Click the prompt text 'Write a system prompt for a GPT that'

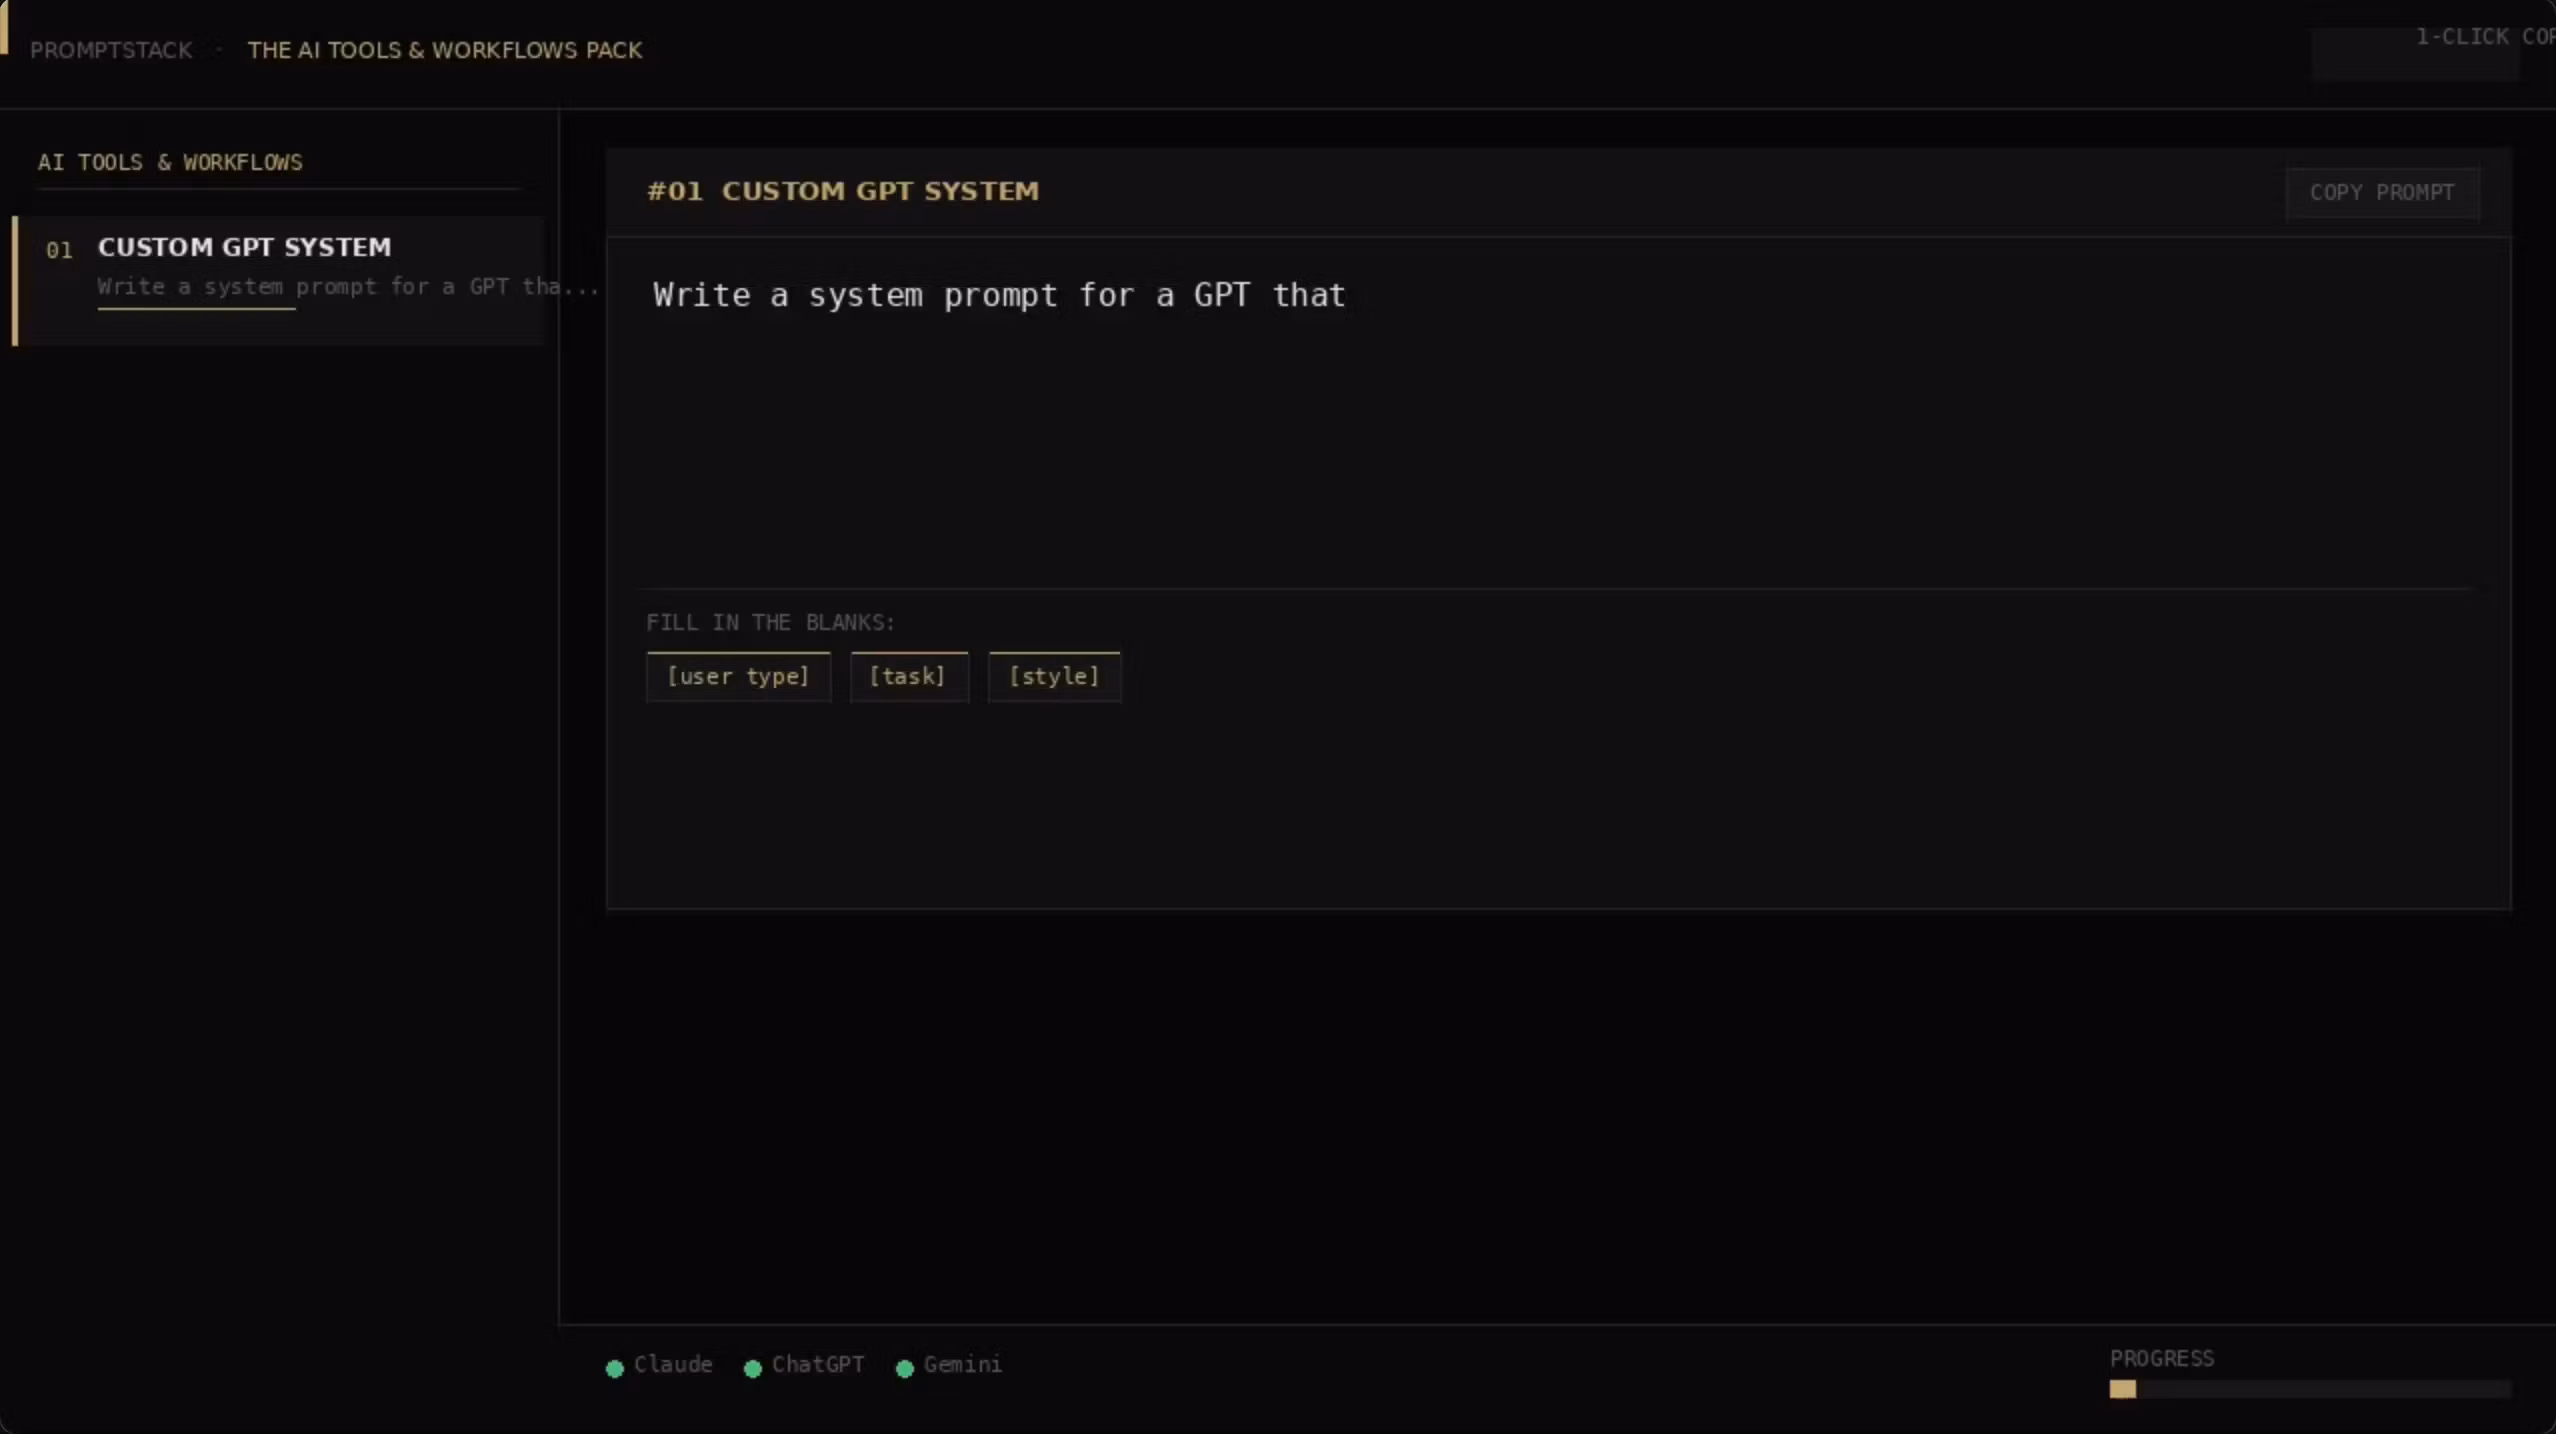(999, 296)
